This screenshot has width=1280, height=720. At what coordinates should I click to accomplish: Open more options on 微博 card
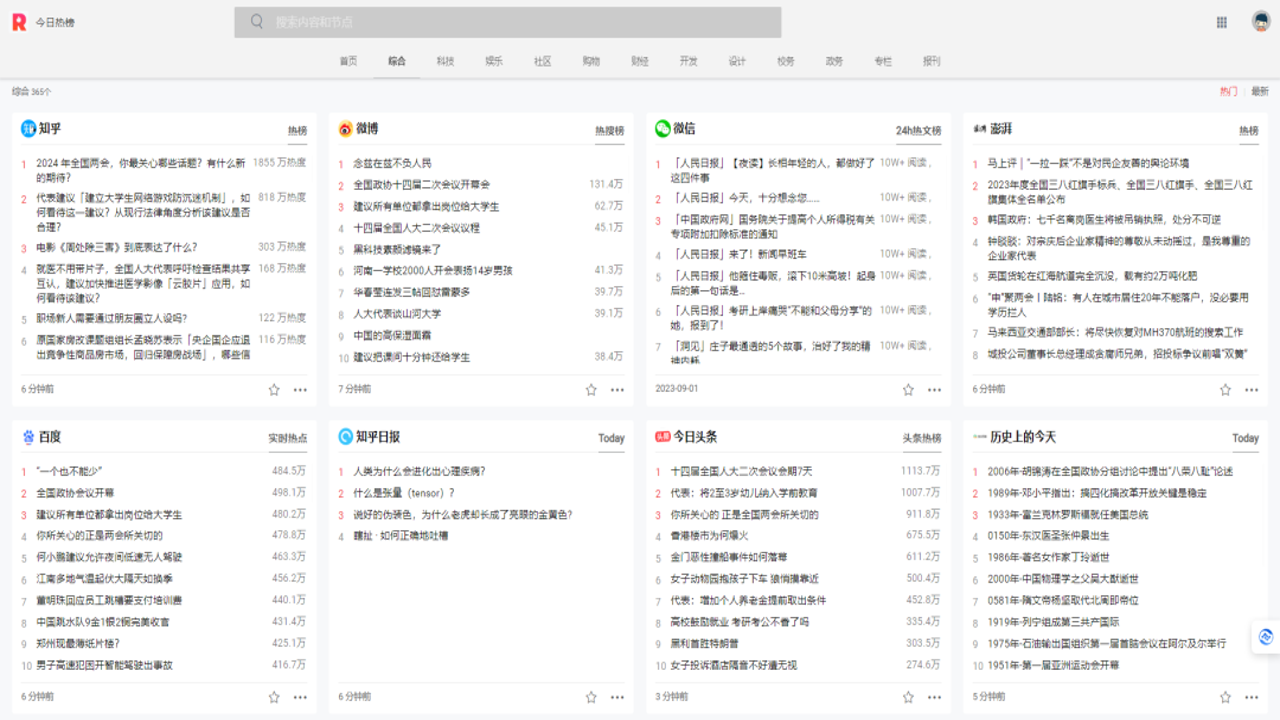click(617, 389)
